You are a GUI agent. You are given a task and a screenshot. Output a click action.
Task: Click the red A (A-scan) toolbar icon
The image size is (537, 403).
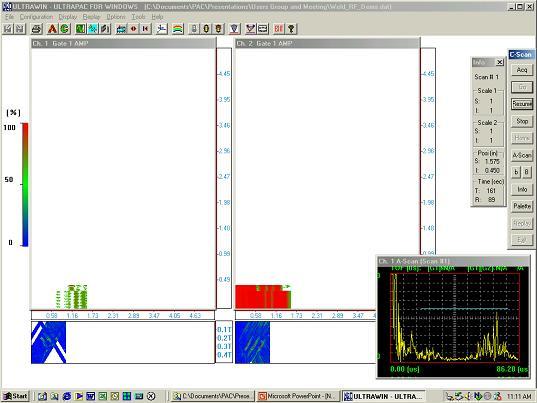point(52,29)
